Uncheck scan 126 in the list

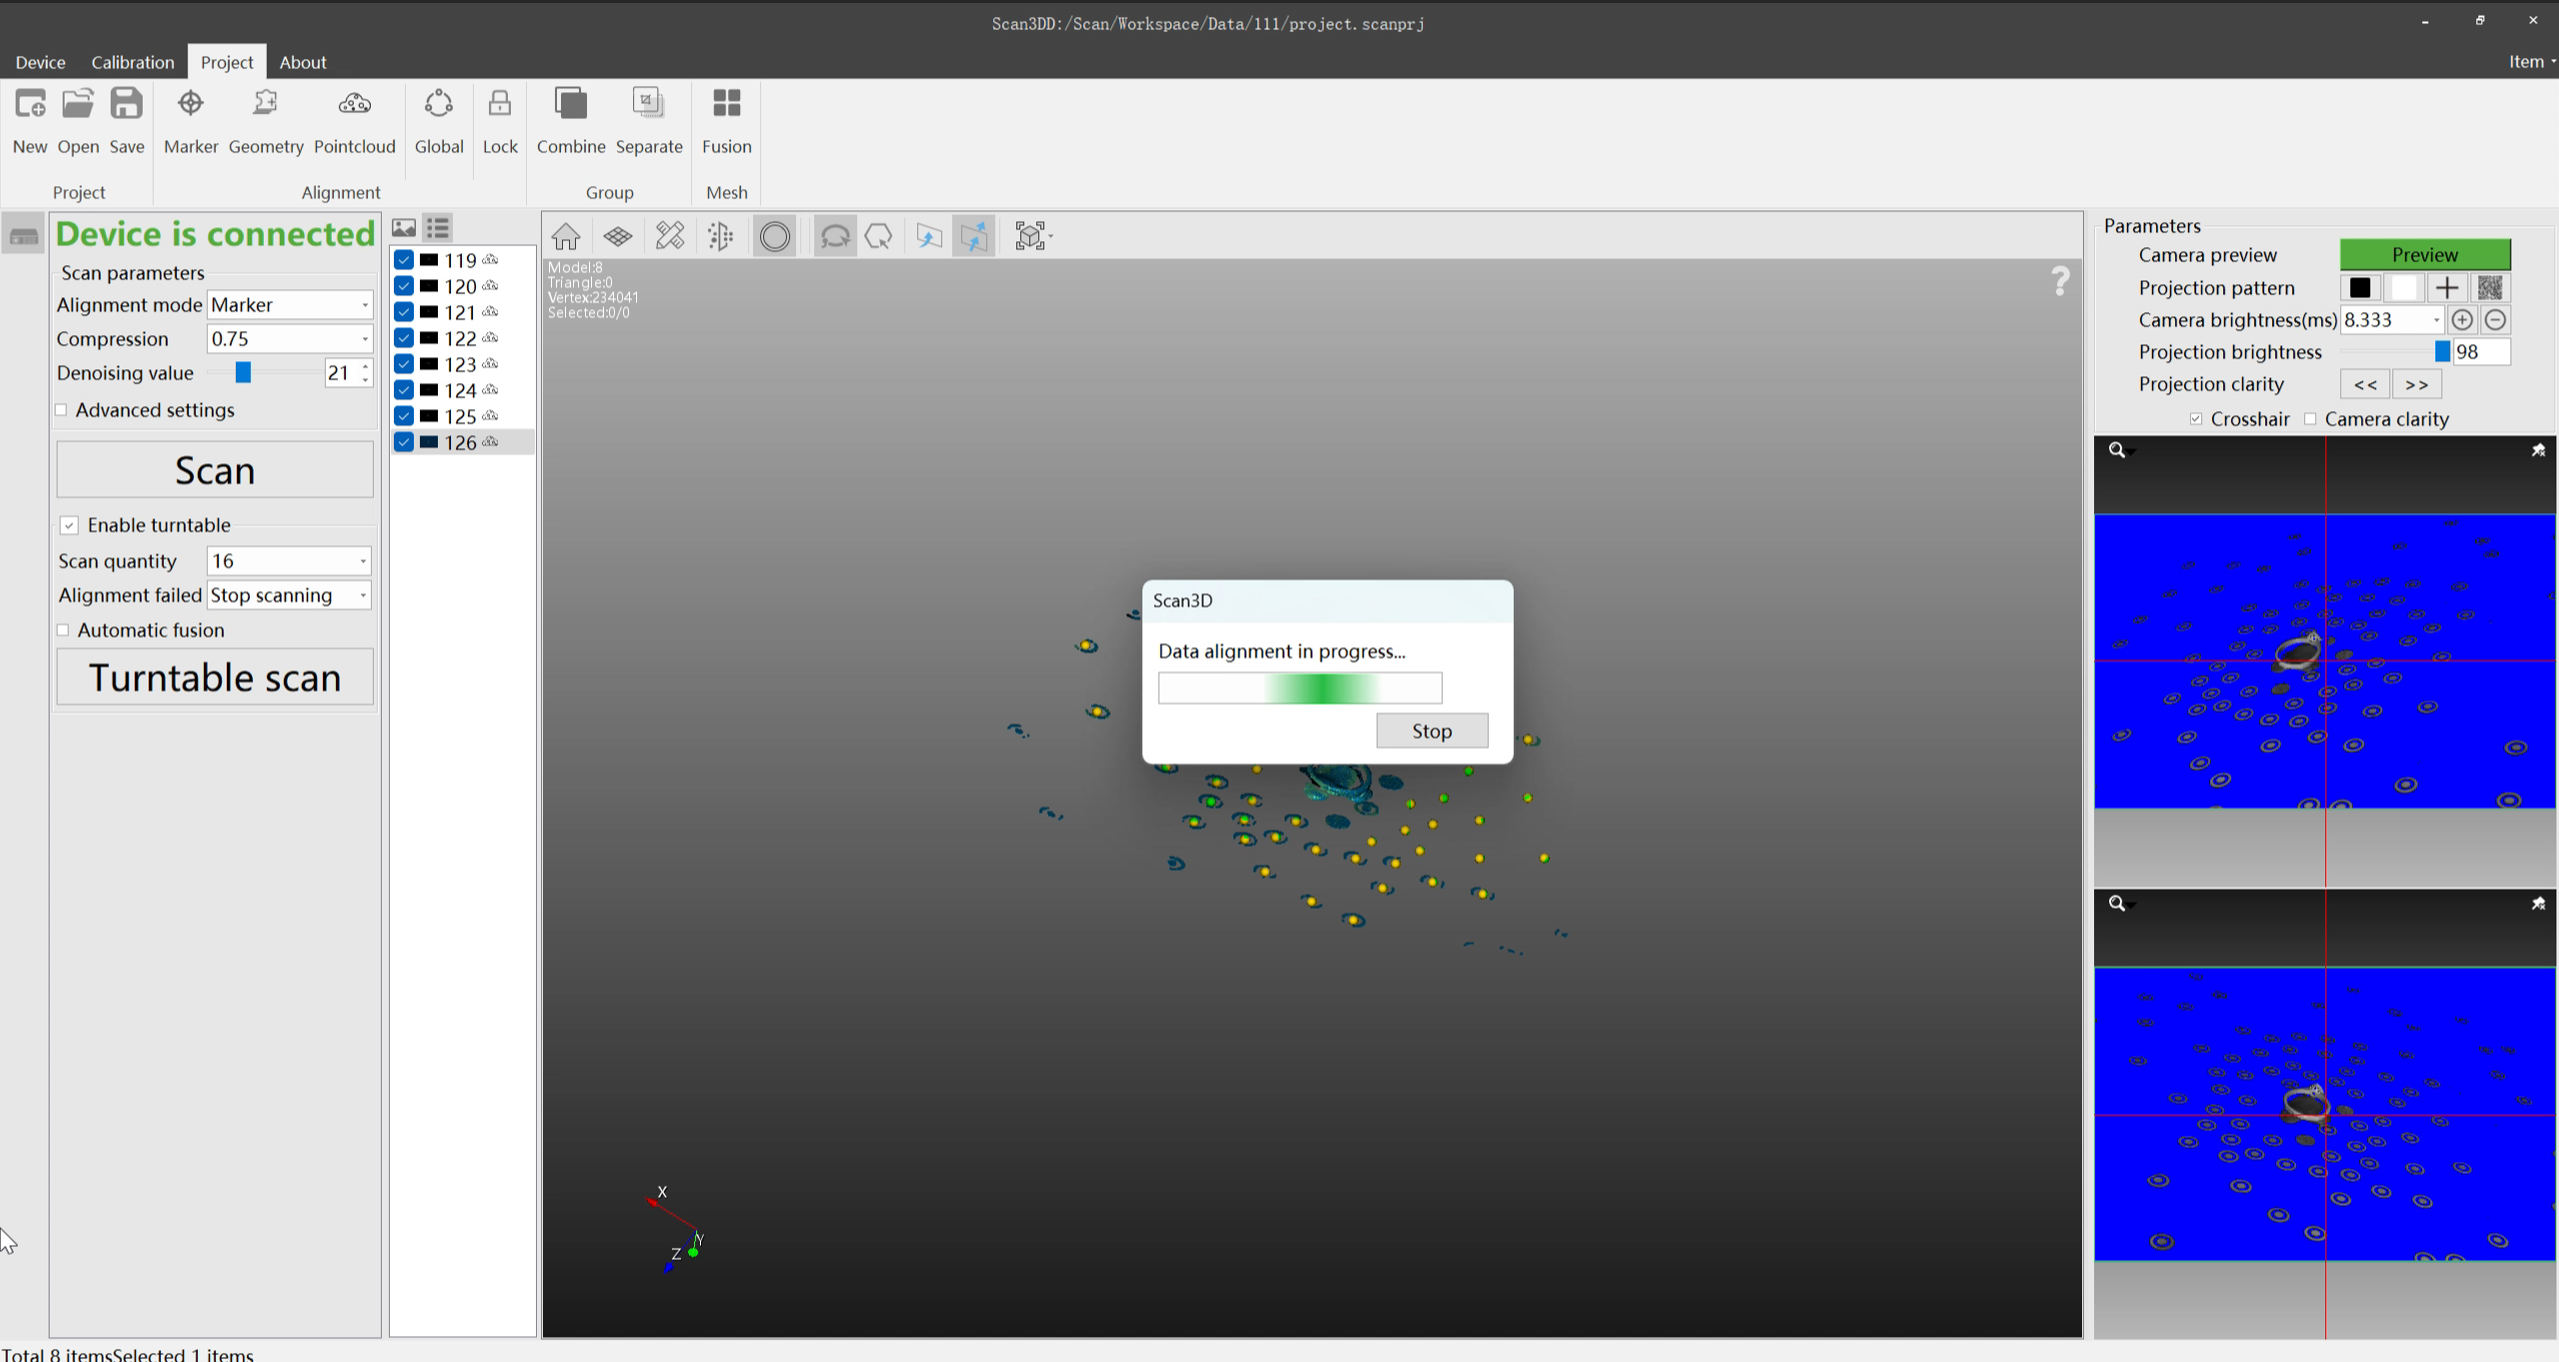404,442
